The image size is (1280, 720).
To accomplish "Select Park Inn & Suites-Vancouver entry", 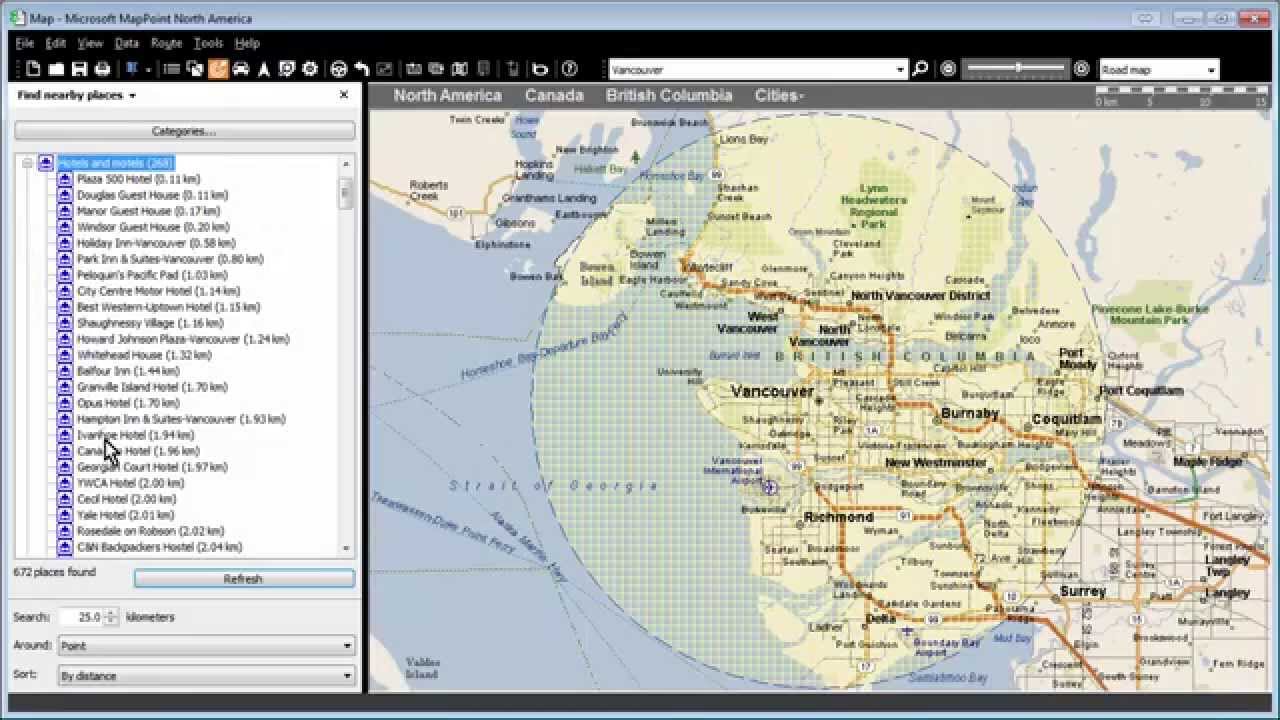I will click(x=170, y=259).
